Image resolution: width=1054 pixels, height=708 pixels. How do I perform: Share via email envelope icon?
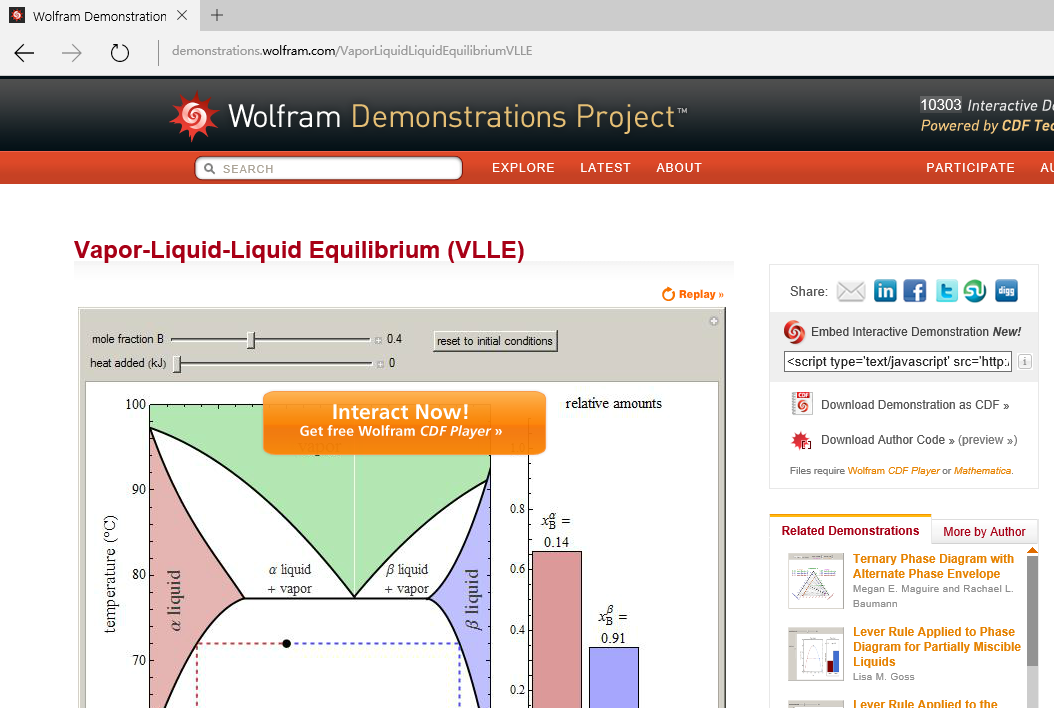[x=851, y=291]
